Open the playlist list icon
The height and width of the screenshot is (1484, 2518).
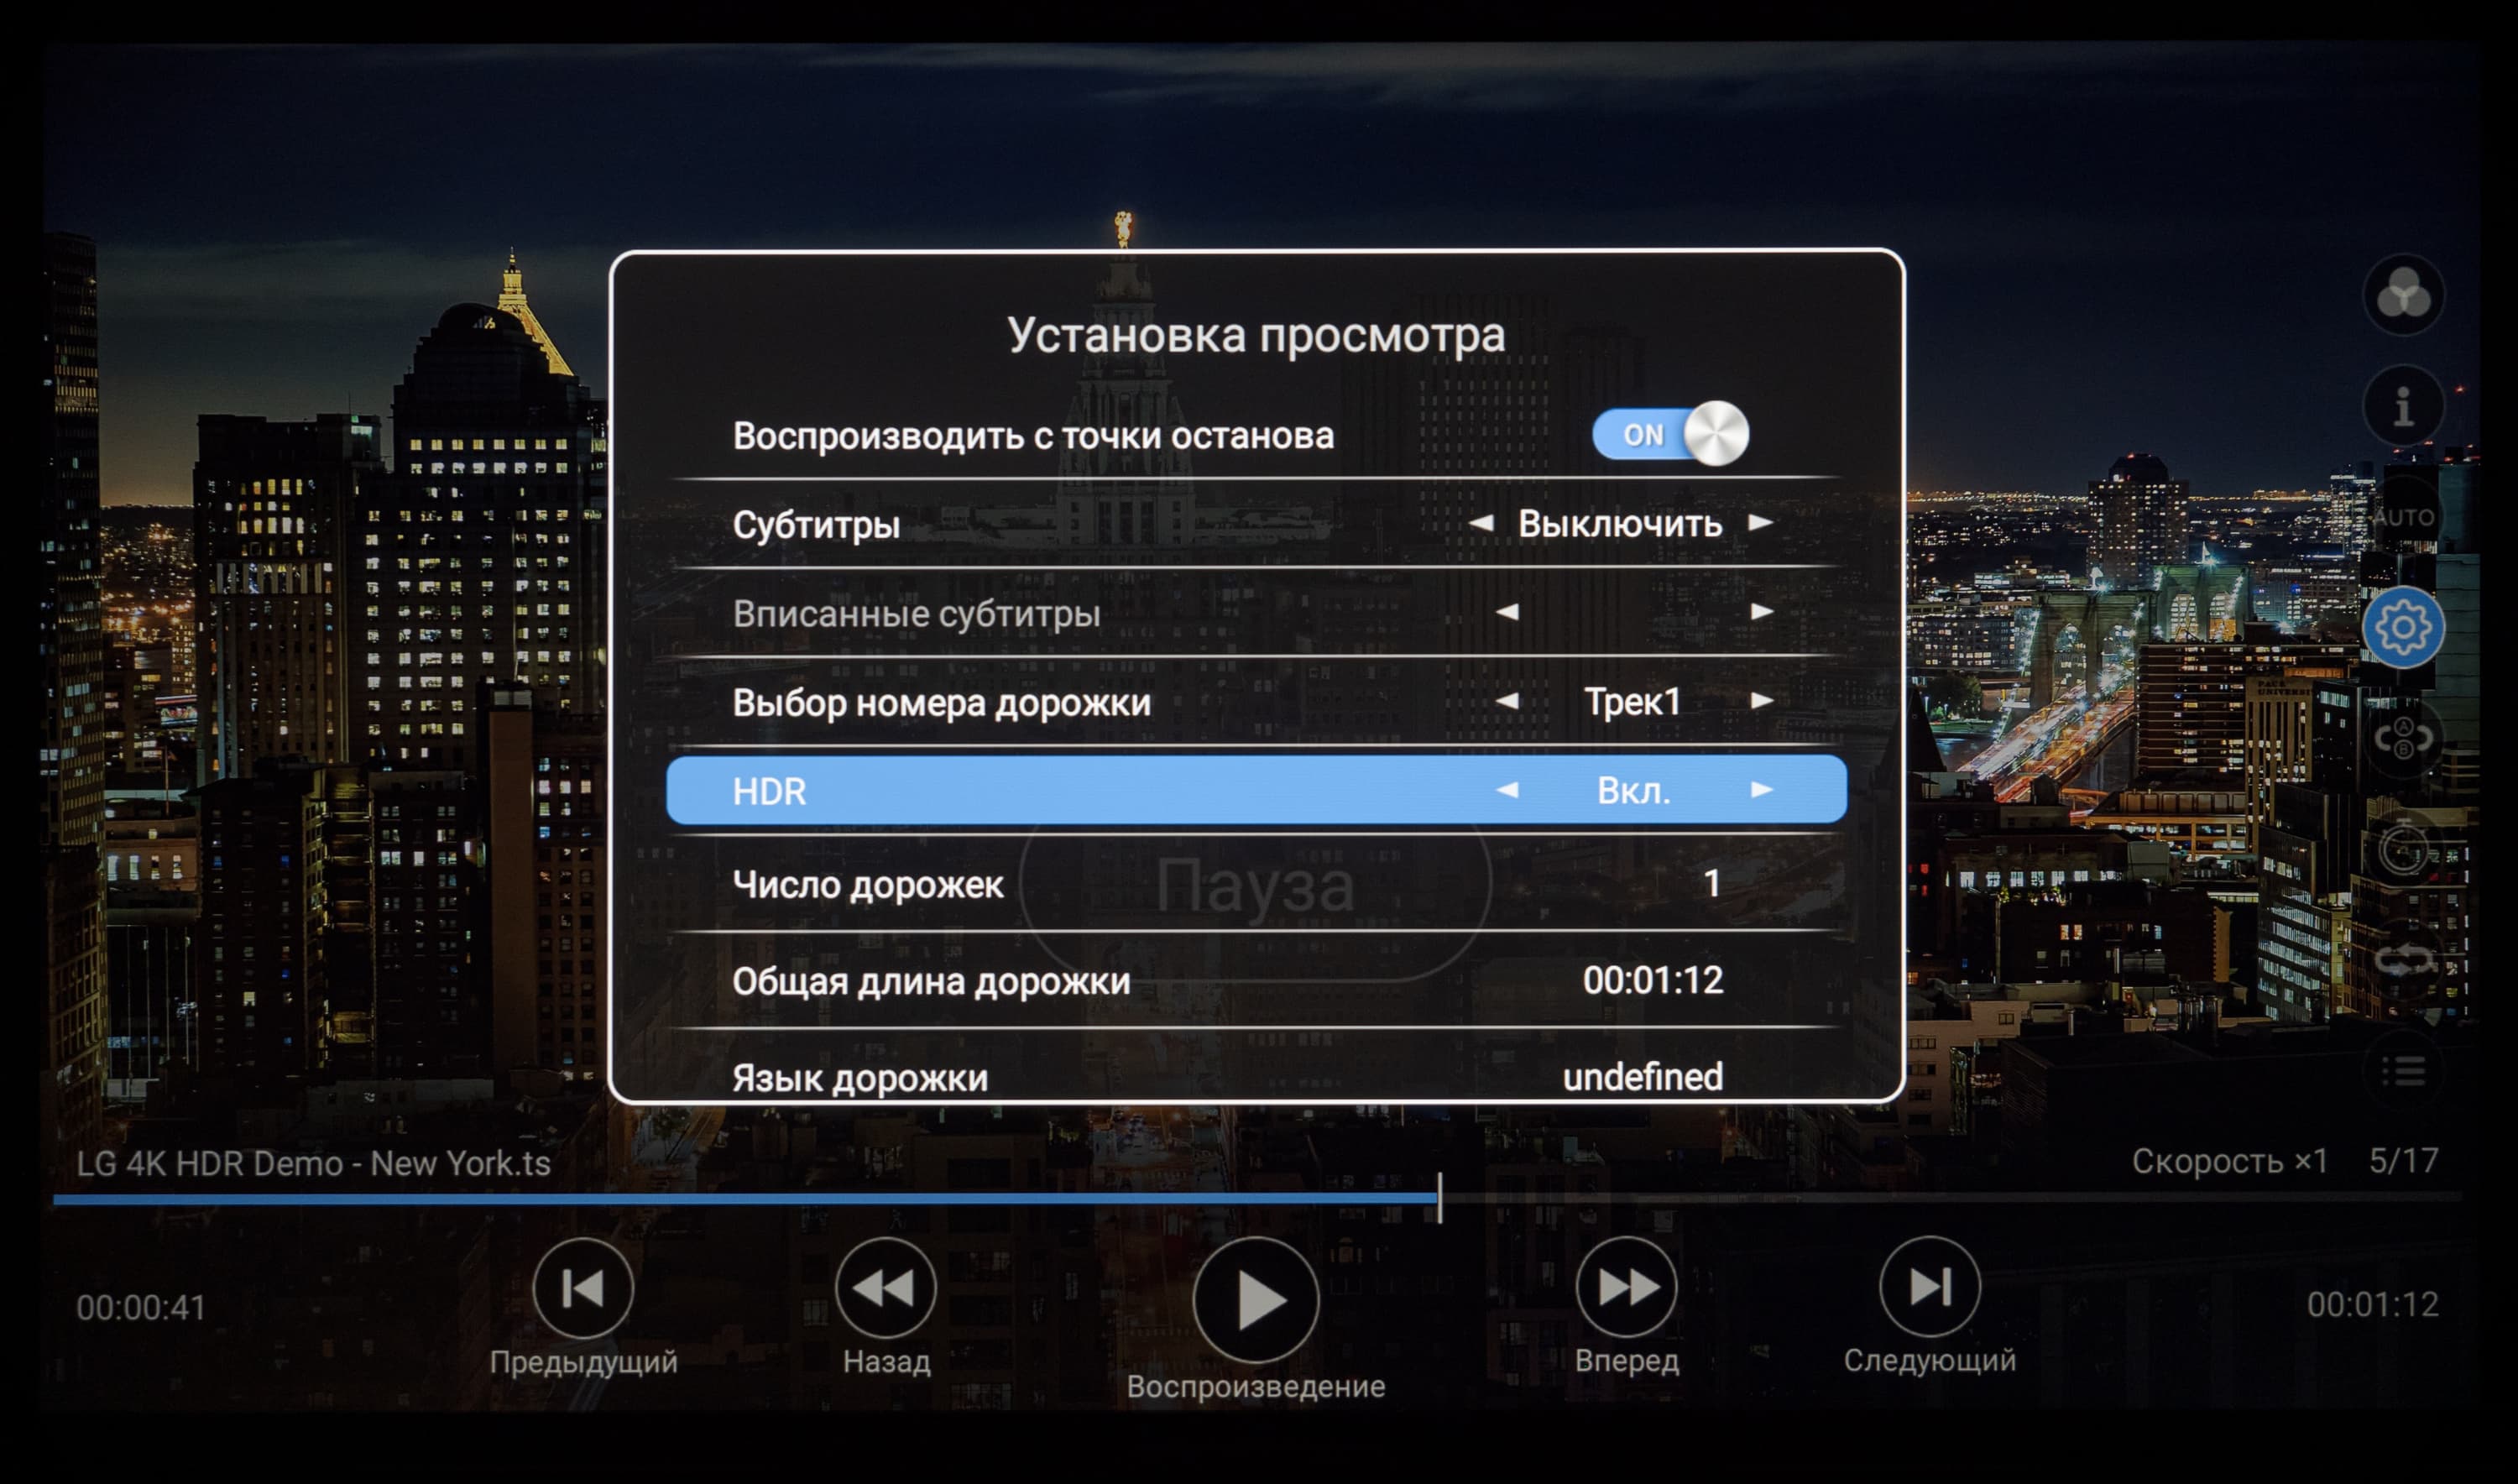(x=2403, y=1072)
